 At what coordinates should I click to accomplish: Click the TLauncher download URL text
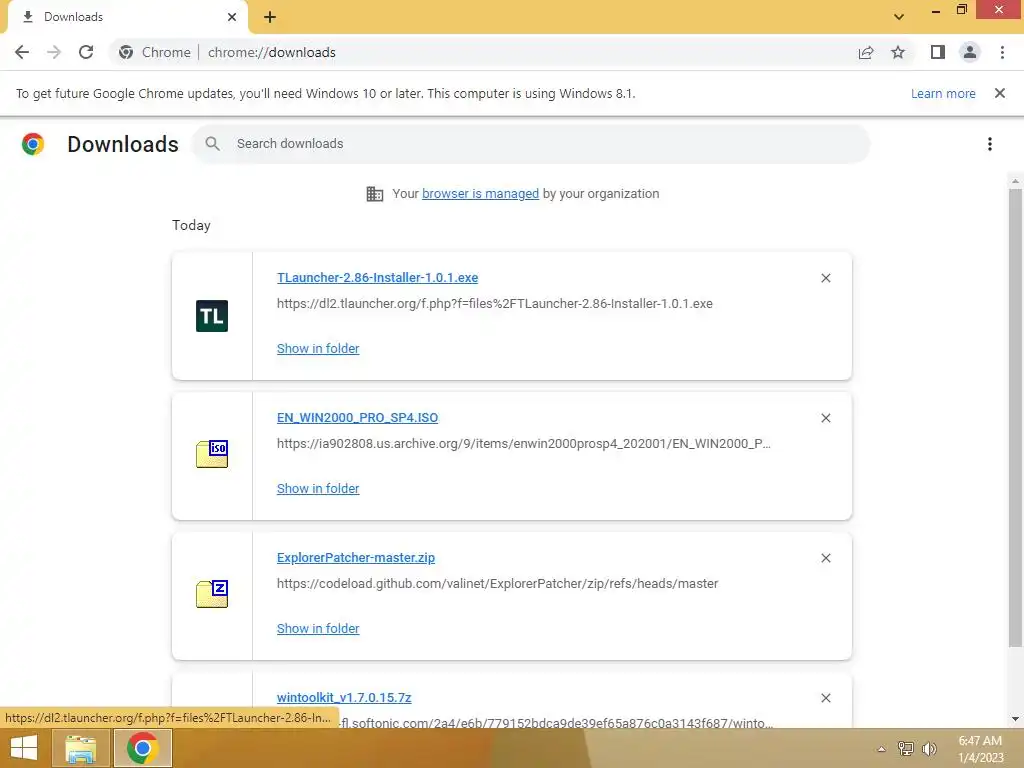tap(494, 304)
